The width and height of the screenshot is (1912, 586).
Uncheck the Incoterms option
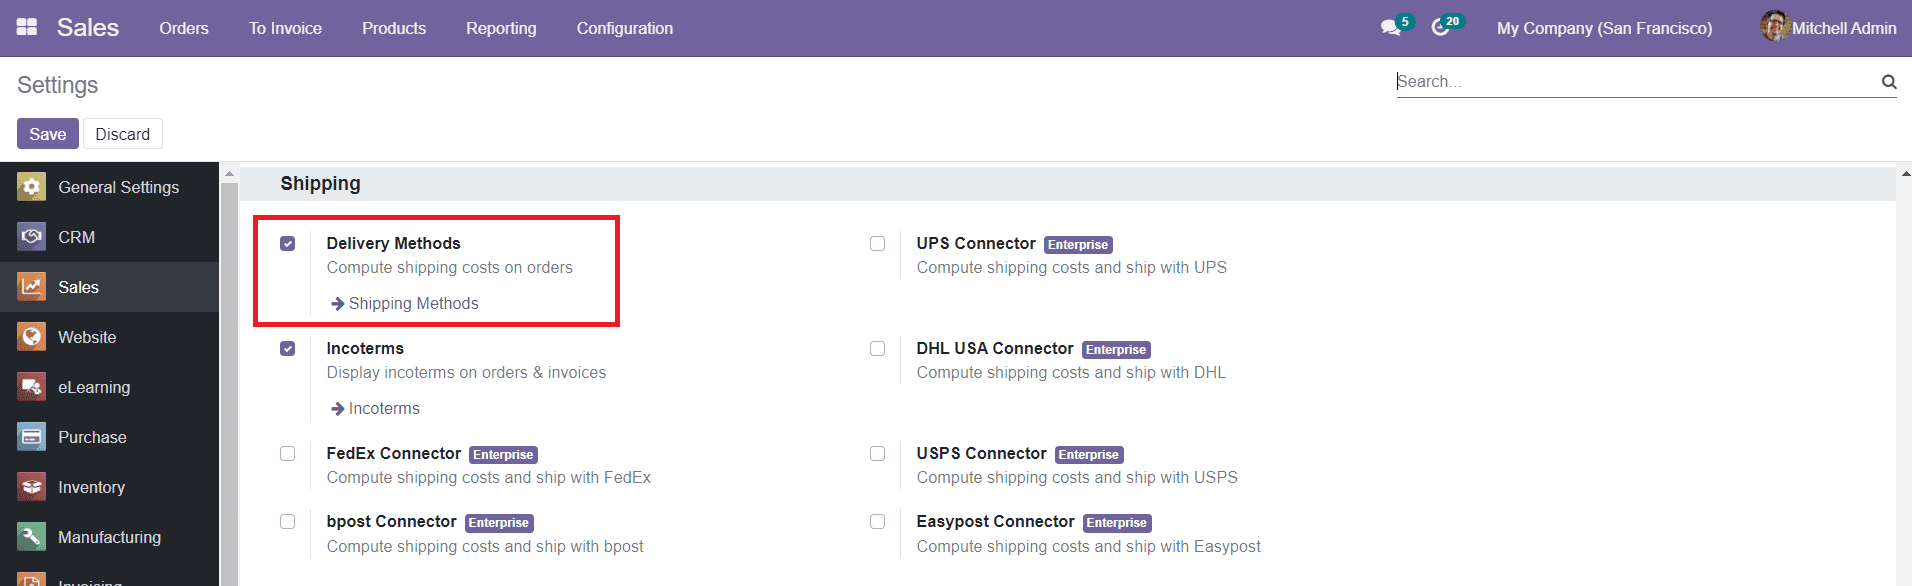tap(288, 348)
